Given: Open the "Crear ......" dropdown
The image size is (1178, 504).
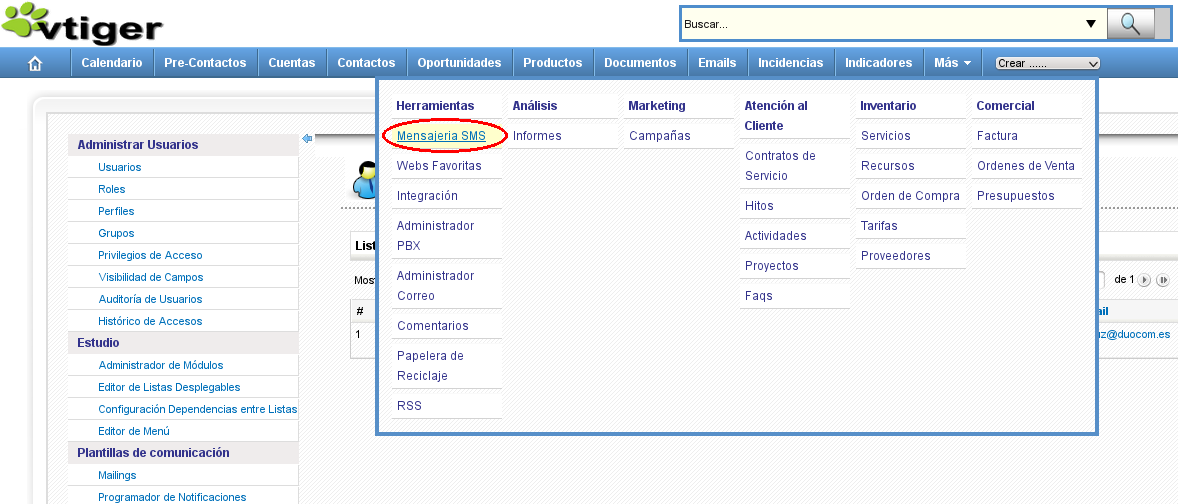Looking at the screenshot, I should pos(1047,63).
